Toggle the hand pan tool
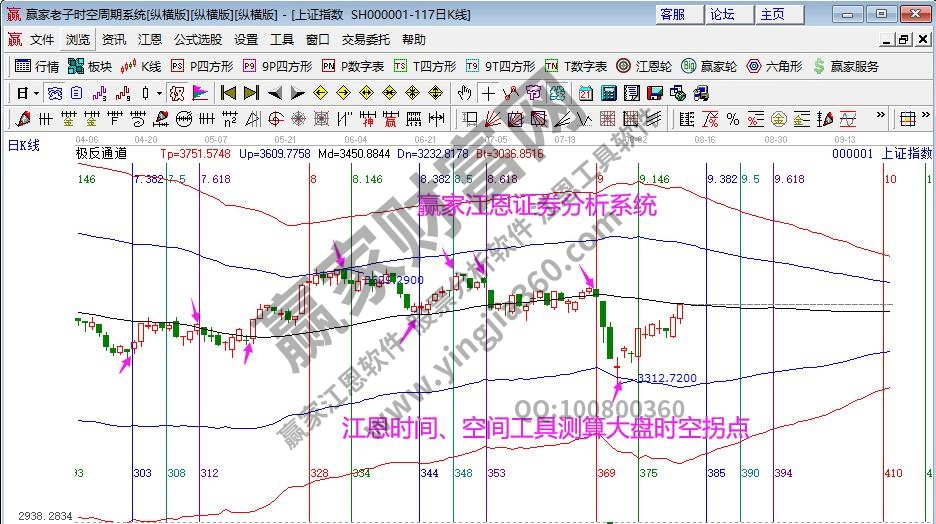 tap(464, 93)
